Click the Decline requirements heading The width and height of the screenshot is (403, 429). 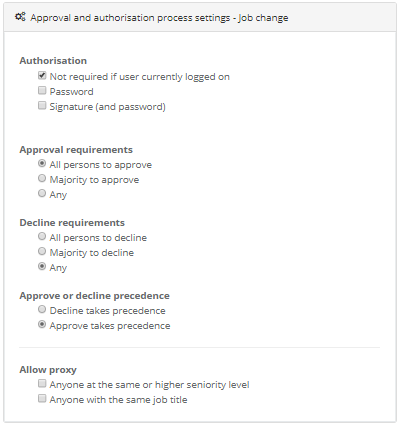click(x=72, y=223)
